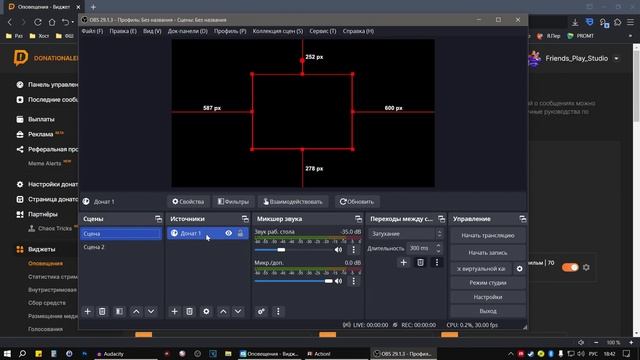Open advanced audio properties gears icon
Screen dimensions: 640x360
(261, 311)
